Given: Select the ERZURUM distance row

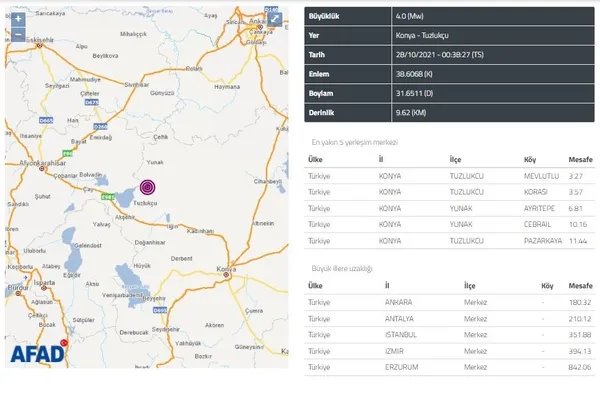Looking at the screenshot, I should coord(449,367).
